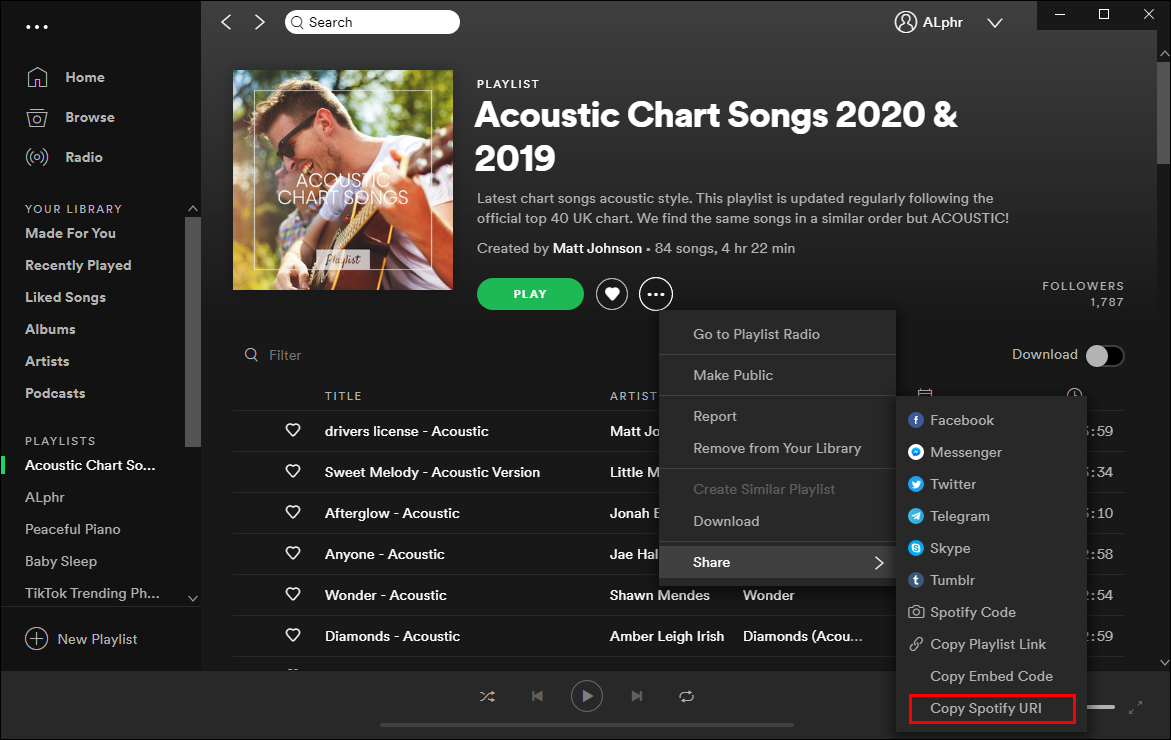Screen dimensions: 1171x740
Task: Click the New Playlist plus icon
Action: 37,639
